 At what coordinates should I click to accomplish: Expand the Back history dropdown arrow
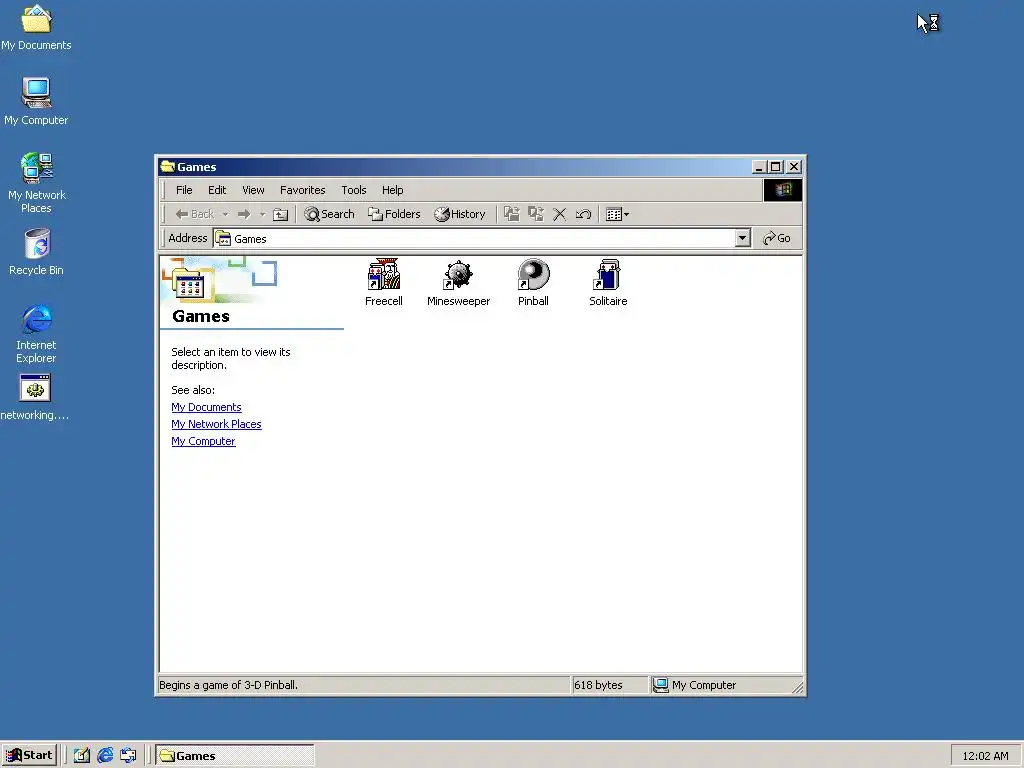pos(225,214)
